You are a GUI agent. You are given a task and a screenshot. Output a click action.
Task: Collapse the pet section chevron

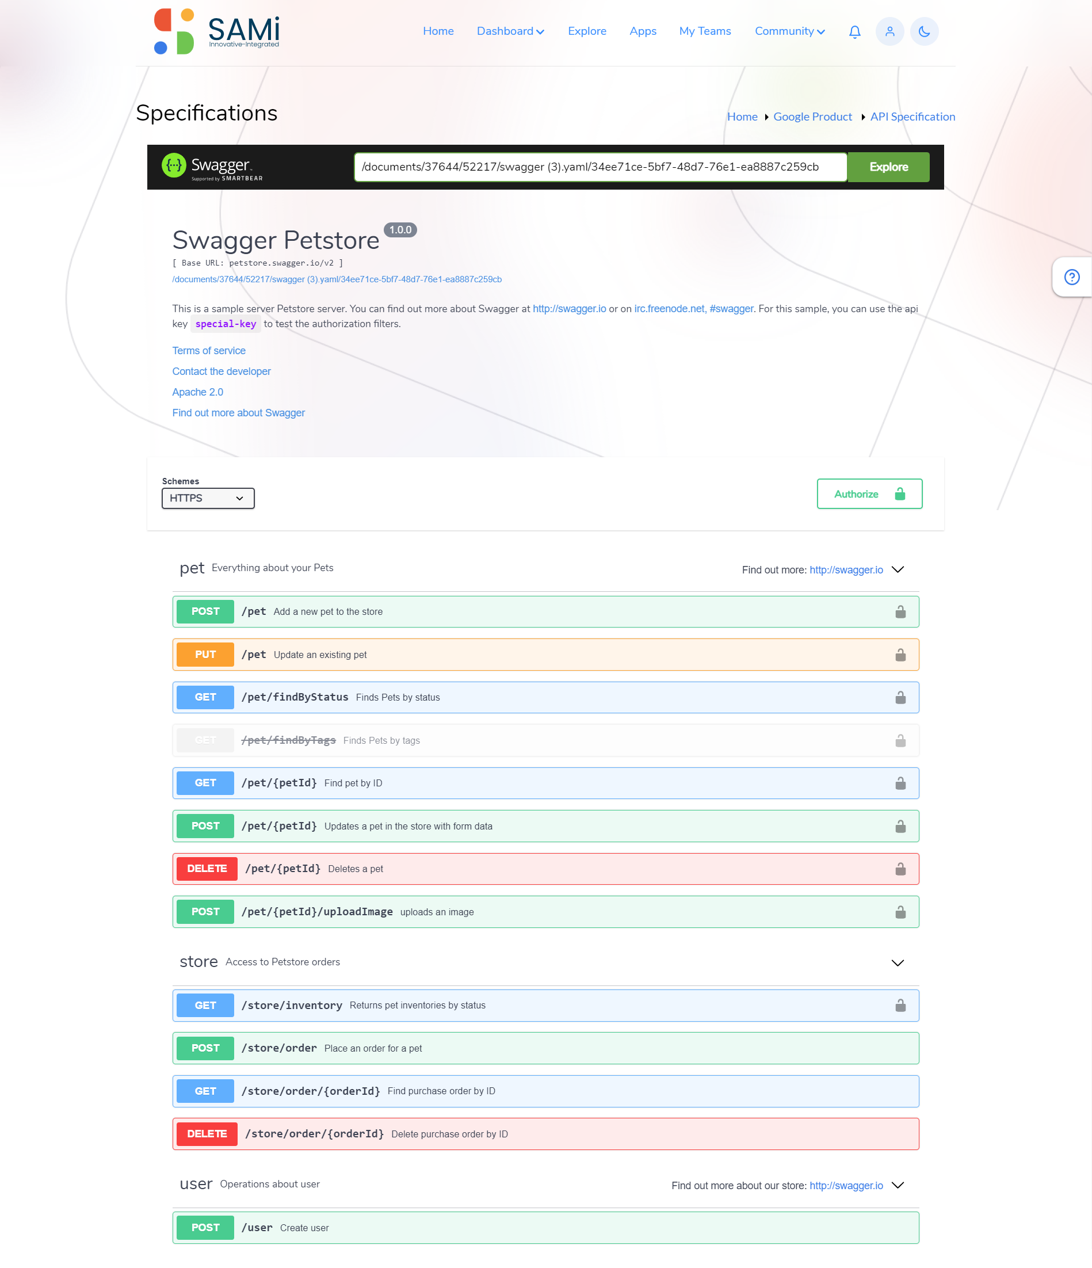pos(898,570)
